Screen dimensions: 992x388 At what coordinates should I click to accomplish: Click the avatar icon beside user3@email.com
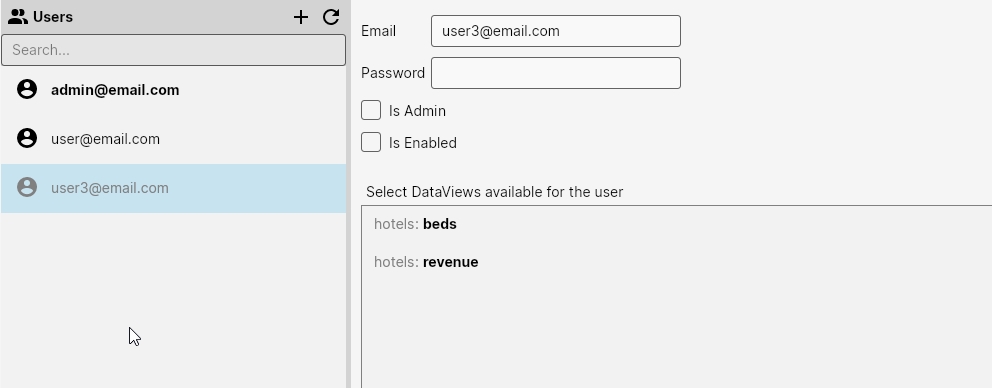[x=27, y=187]
